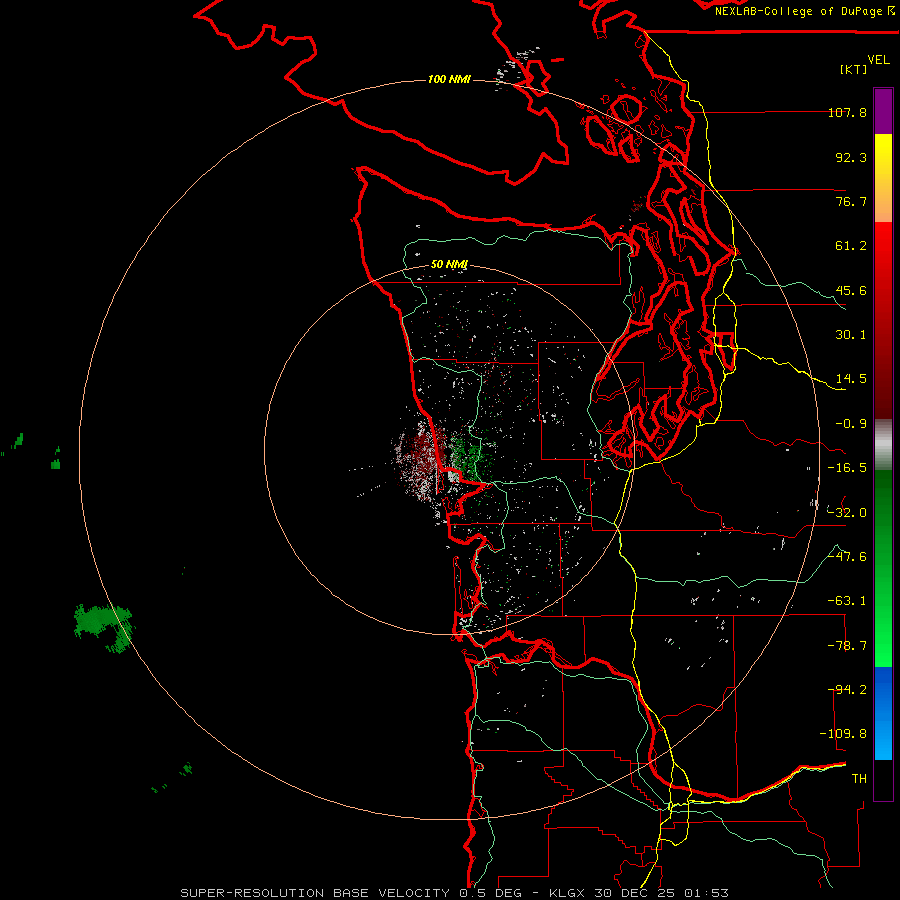900x900 pixels.
Task: Click the 107.8 velocity scale value
Action: pyautogui.click(x=847, y=112)
